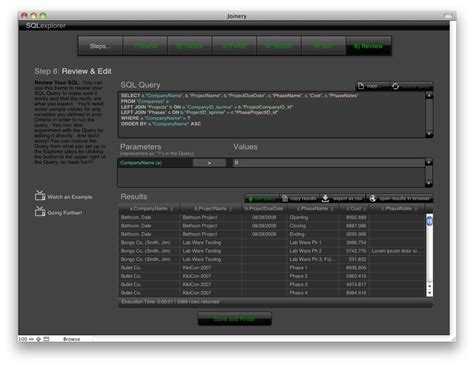Click the 'Lorem ipsum dolor si...' notes cell
The image size is (474, 366).
[x=396, y=251]
